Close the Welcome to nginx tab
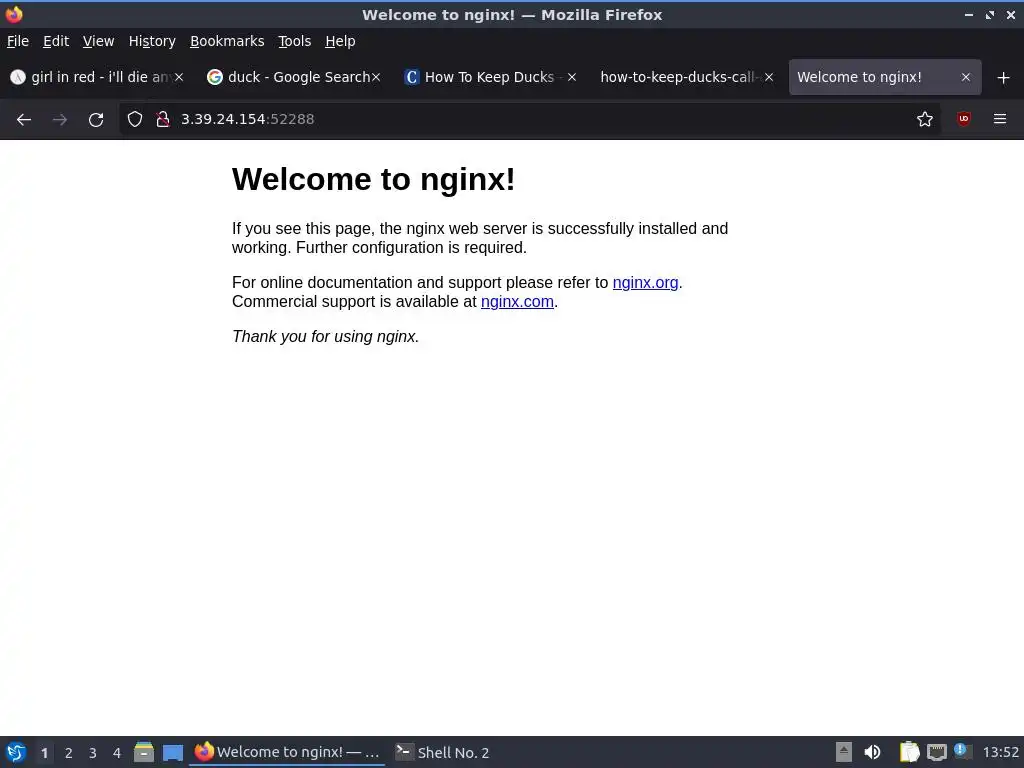The width and height of the screenshot is (1024, 768). (x=966, y=77)
